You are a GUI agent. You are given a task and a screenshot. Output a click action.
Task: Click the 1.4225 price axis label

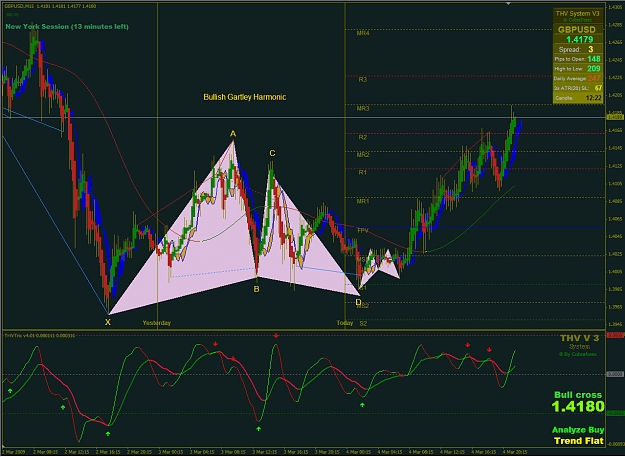click(615, 77)
